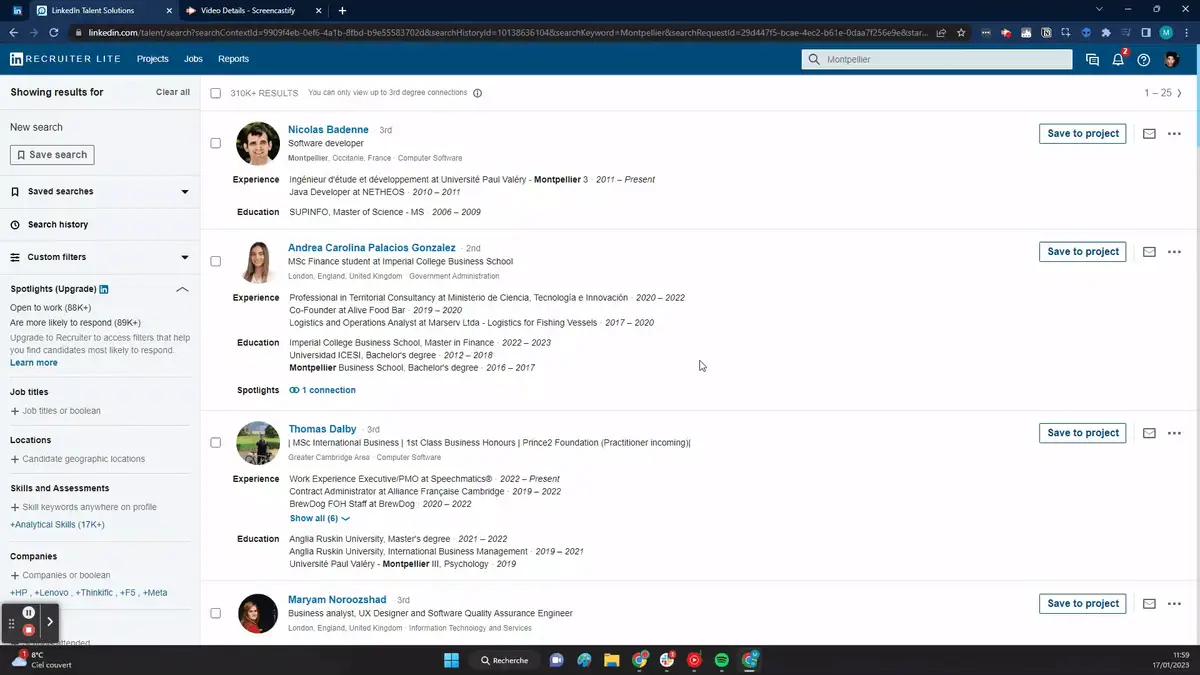Switch to Video Details - Screencastify tab
The width and height of the screenshot is (1200, 675).
point(254,10)
